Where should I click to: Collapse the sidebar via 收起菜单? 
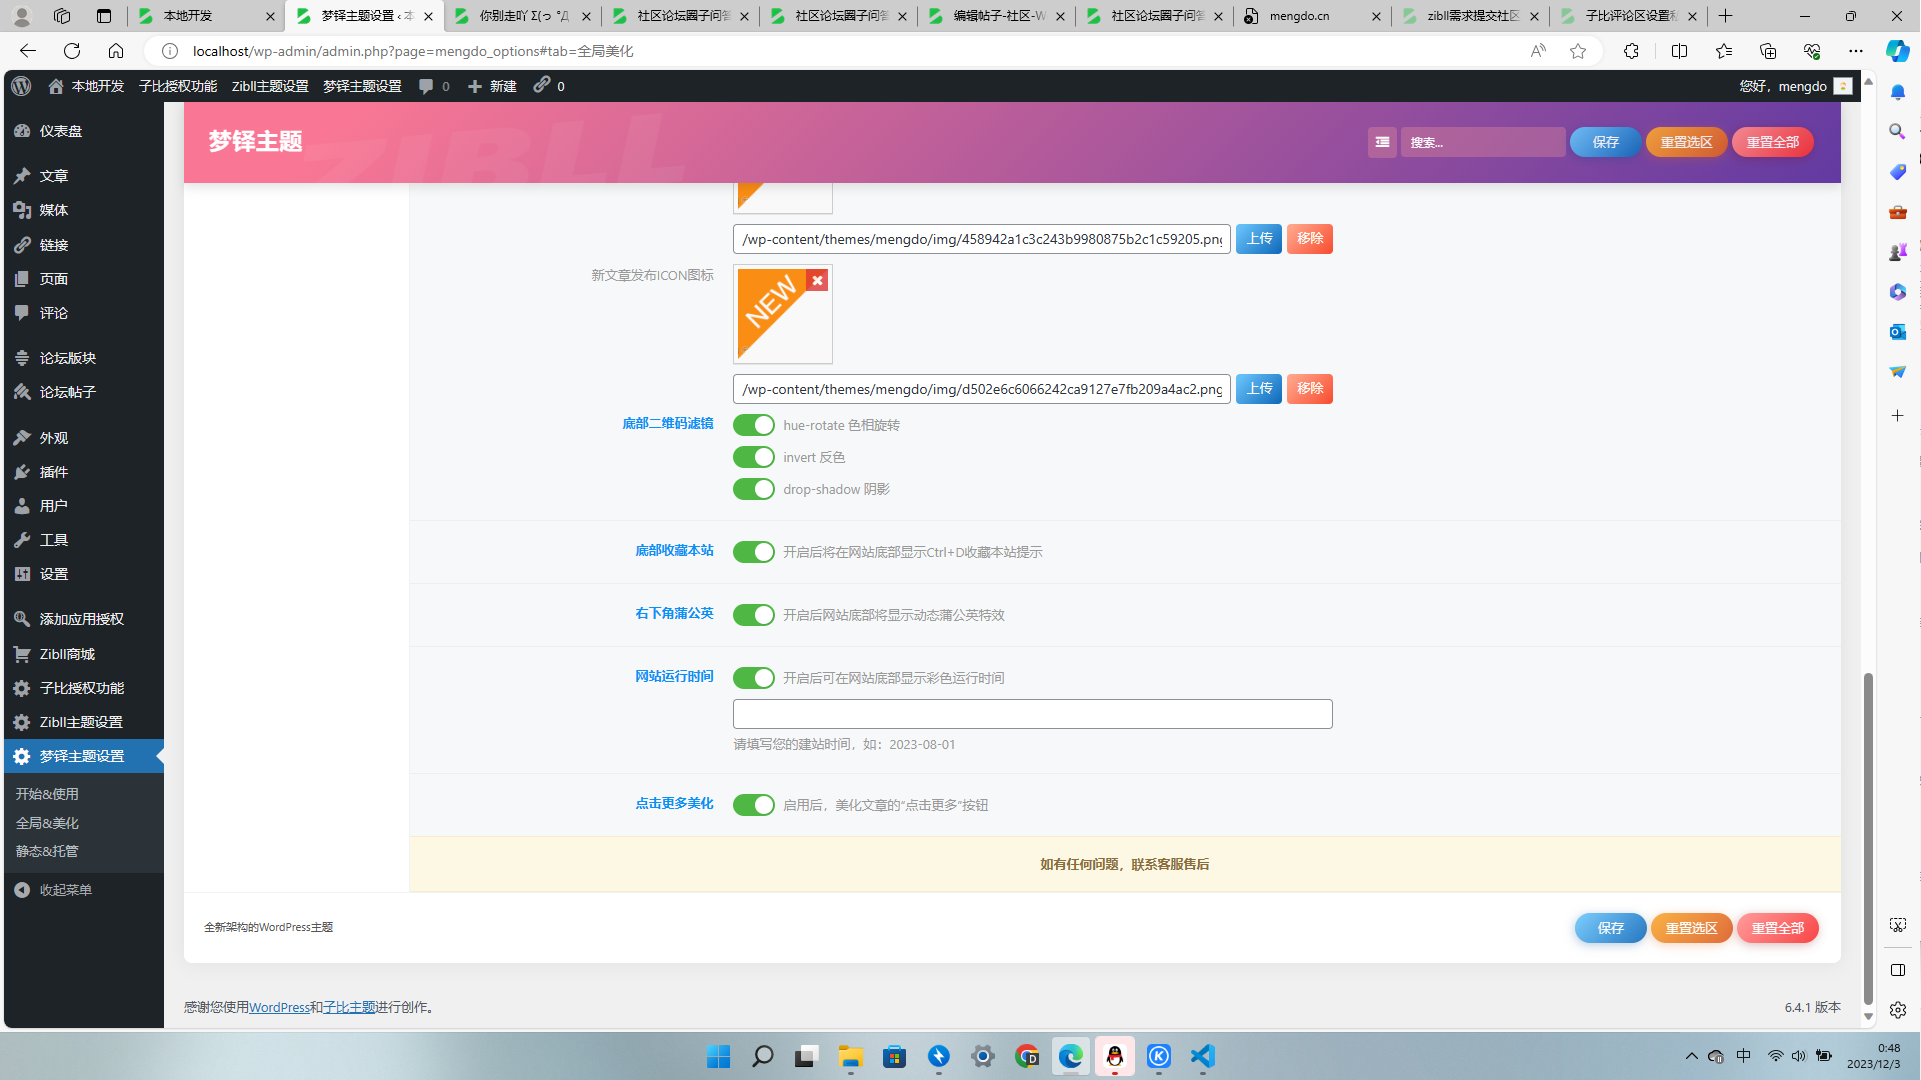[x=65, y=890]
